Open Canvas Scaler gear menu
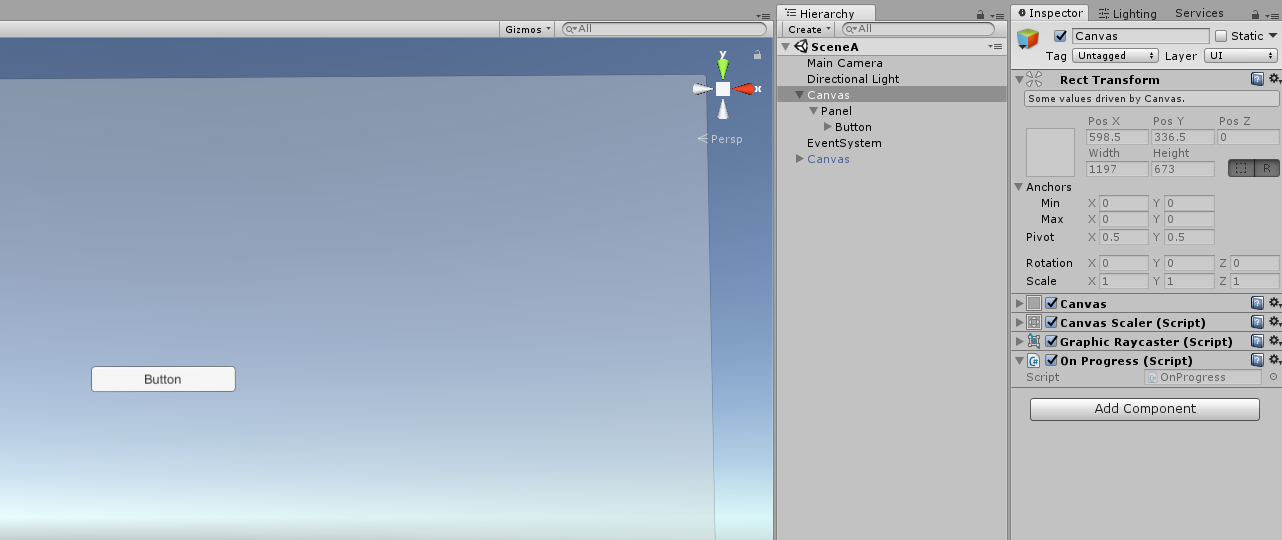 tap(1274, 322)
